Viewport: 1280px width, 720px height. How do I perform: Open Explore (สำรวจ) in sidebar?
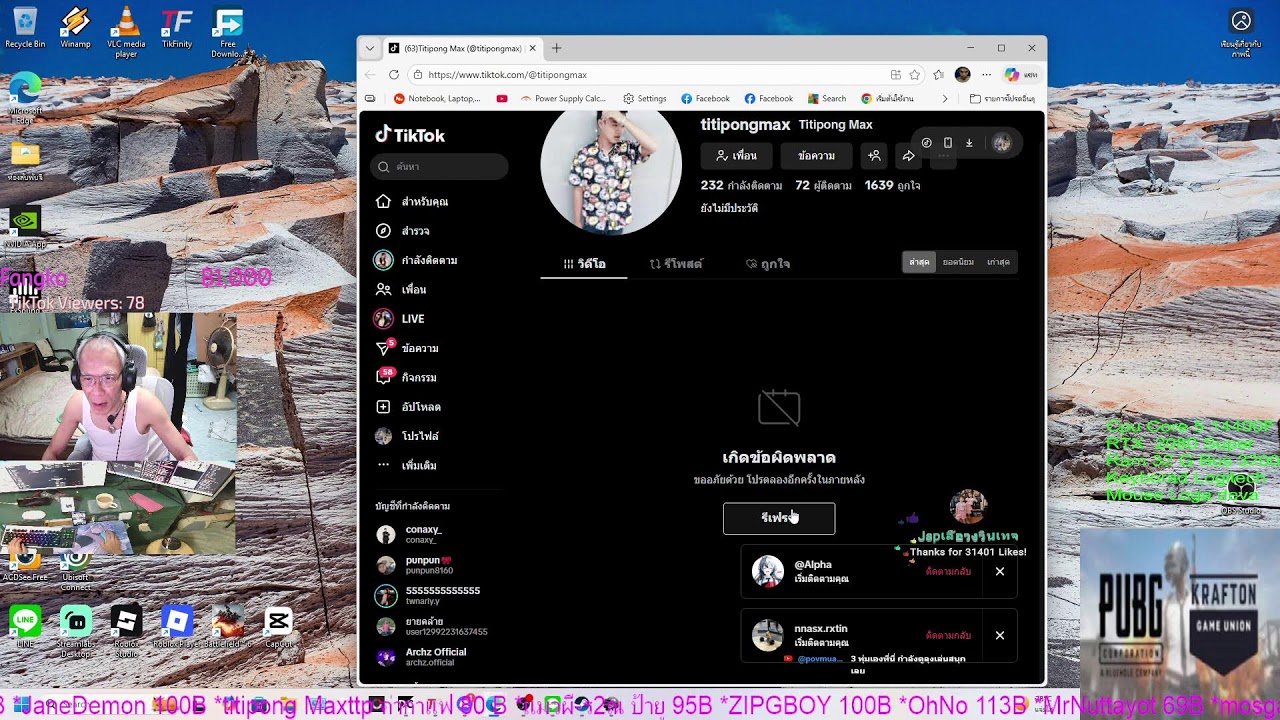click(x=403, y=231)
